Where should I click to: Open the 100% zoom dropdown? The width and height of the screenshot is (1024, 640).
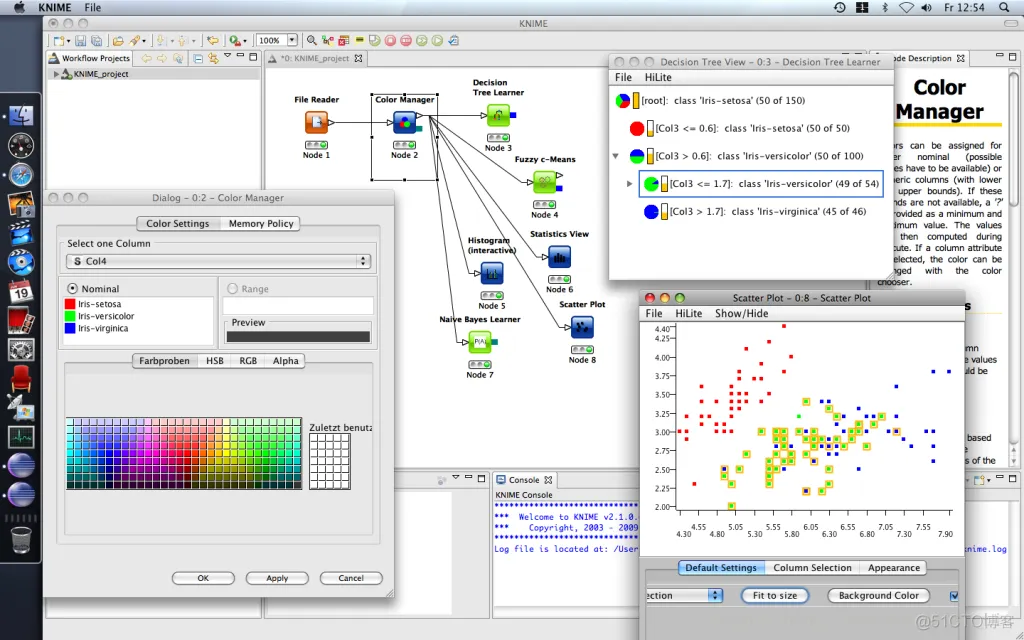pyautogui.click(x=292, y=40)
